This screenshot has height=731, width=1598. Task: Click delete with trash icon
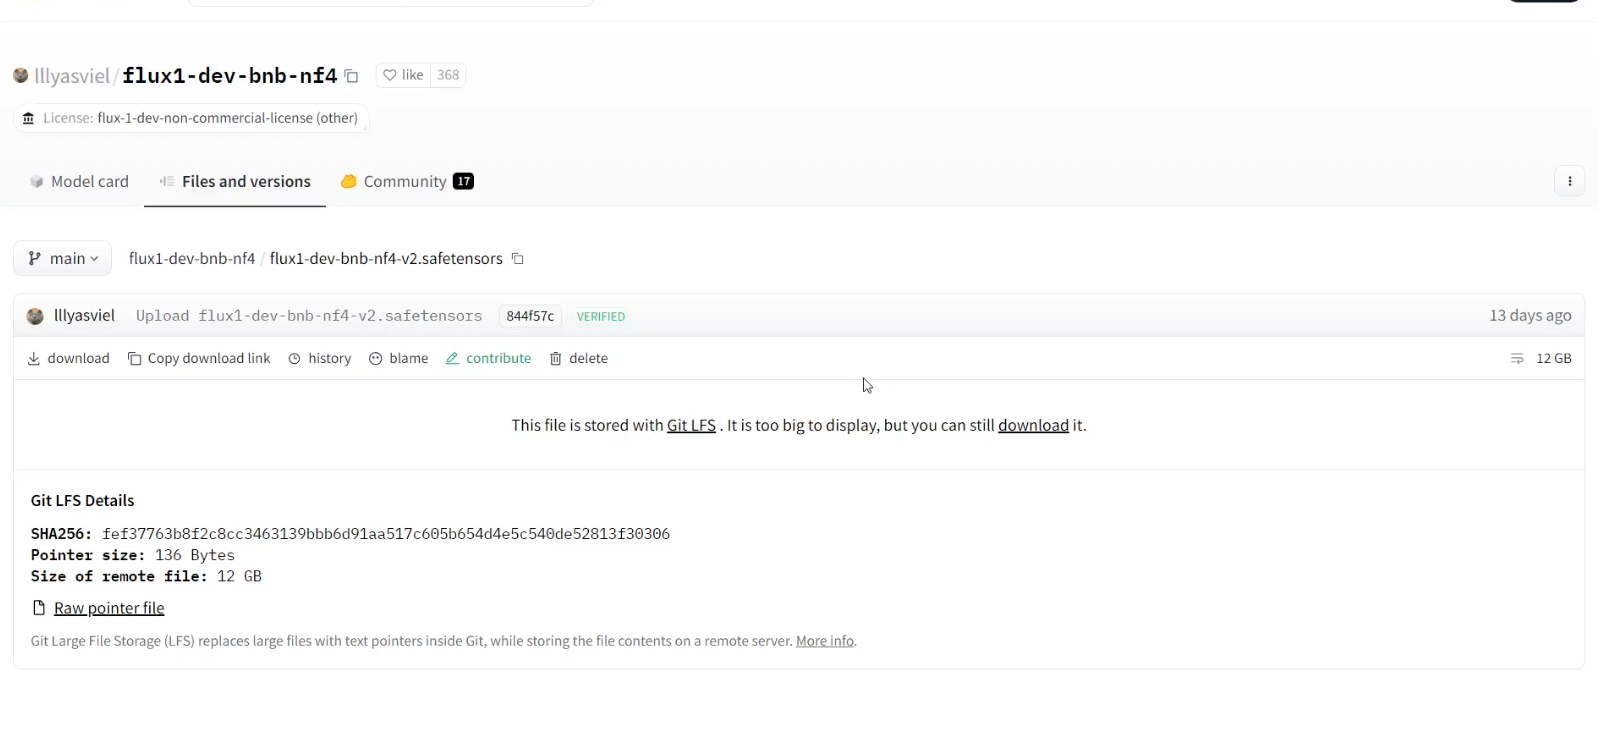(x=579, y=358)
